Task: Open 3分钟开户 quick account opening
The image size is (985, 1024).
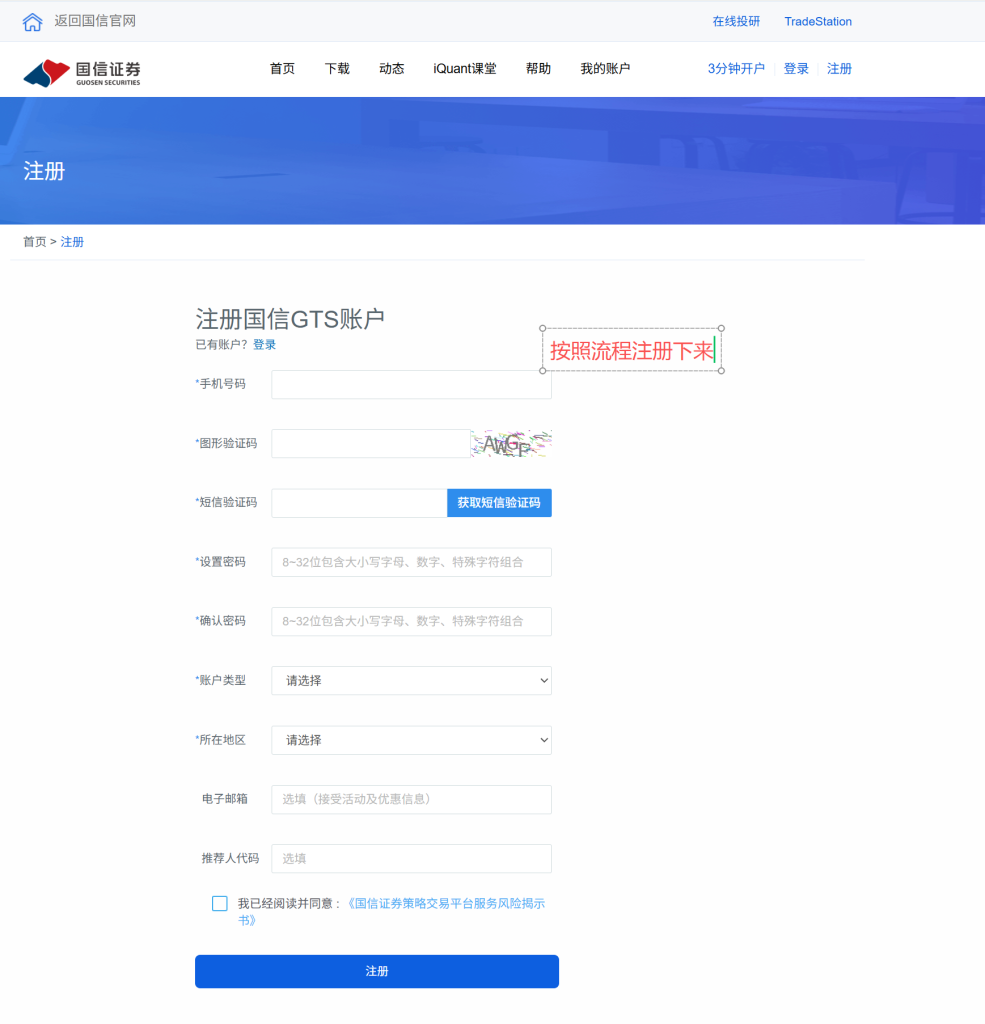Action: click(x=736, y=69)
